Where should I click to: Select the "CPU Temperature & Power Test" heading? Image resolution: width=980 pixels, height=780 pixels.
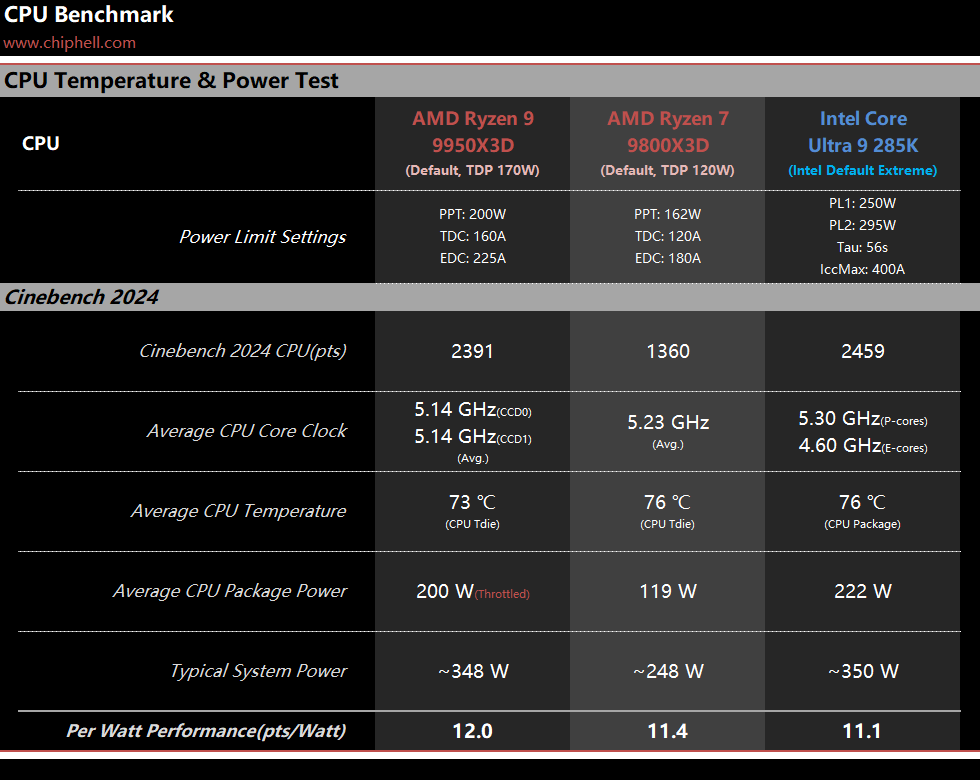(171, 81)
